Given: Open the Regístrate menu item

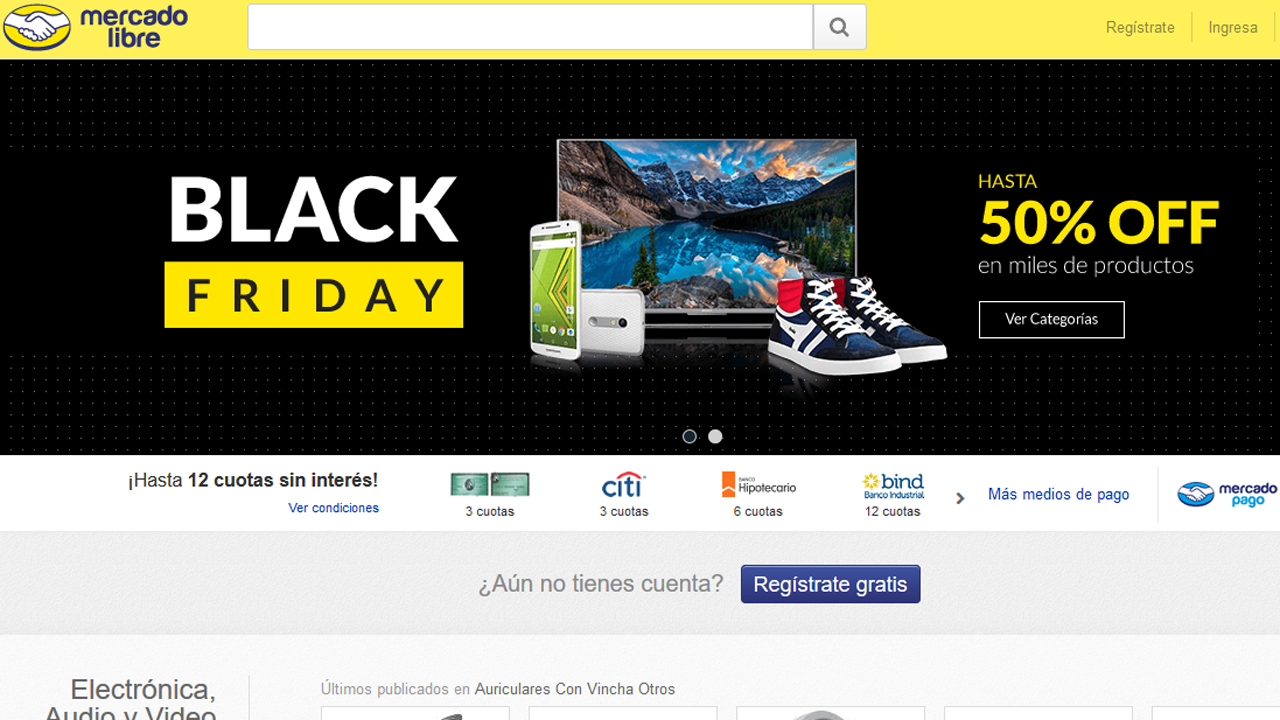Looking at the screenshot, I should [1140, 27].
